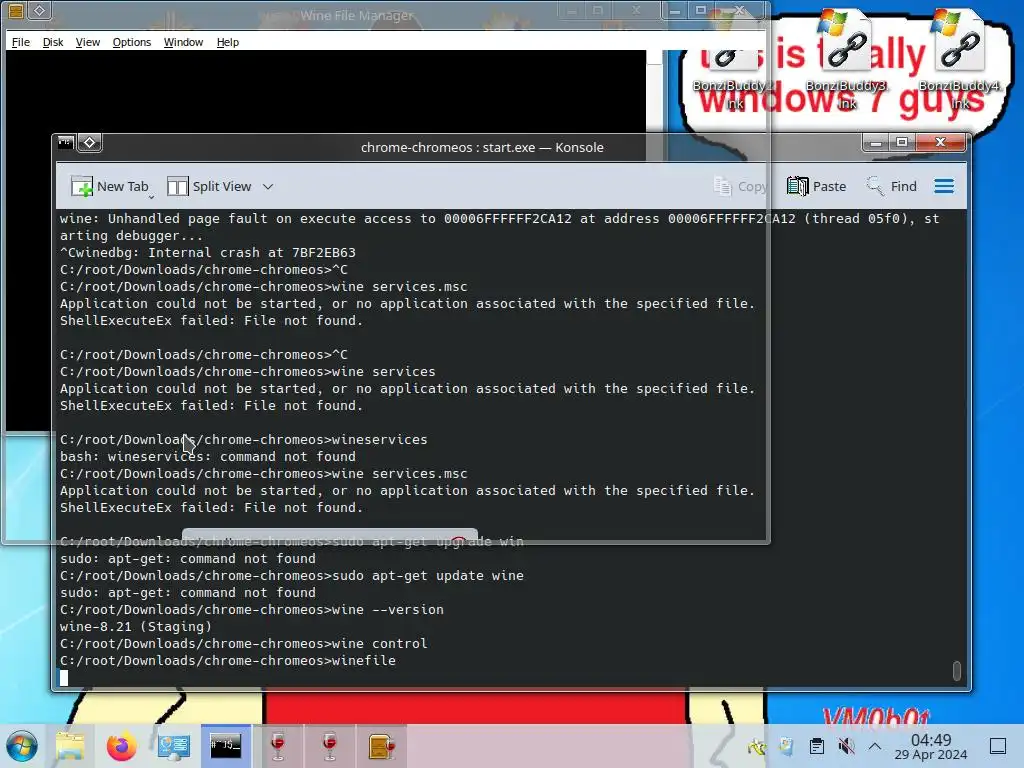The height and width of the screenshot is (768, 1024).
Task: Click the 'Cwinedbg: Internal crash' line
Action: [x=208, y=252]
